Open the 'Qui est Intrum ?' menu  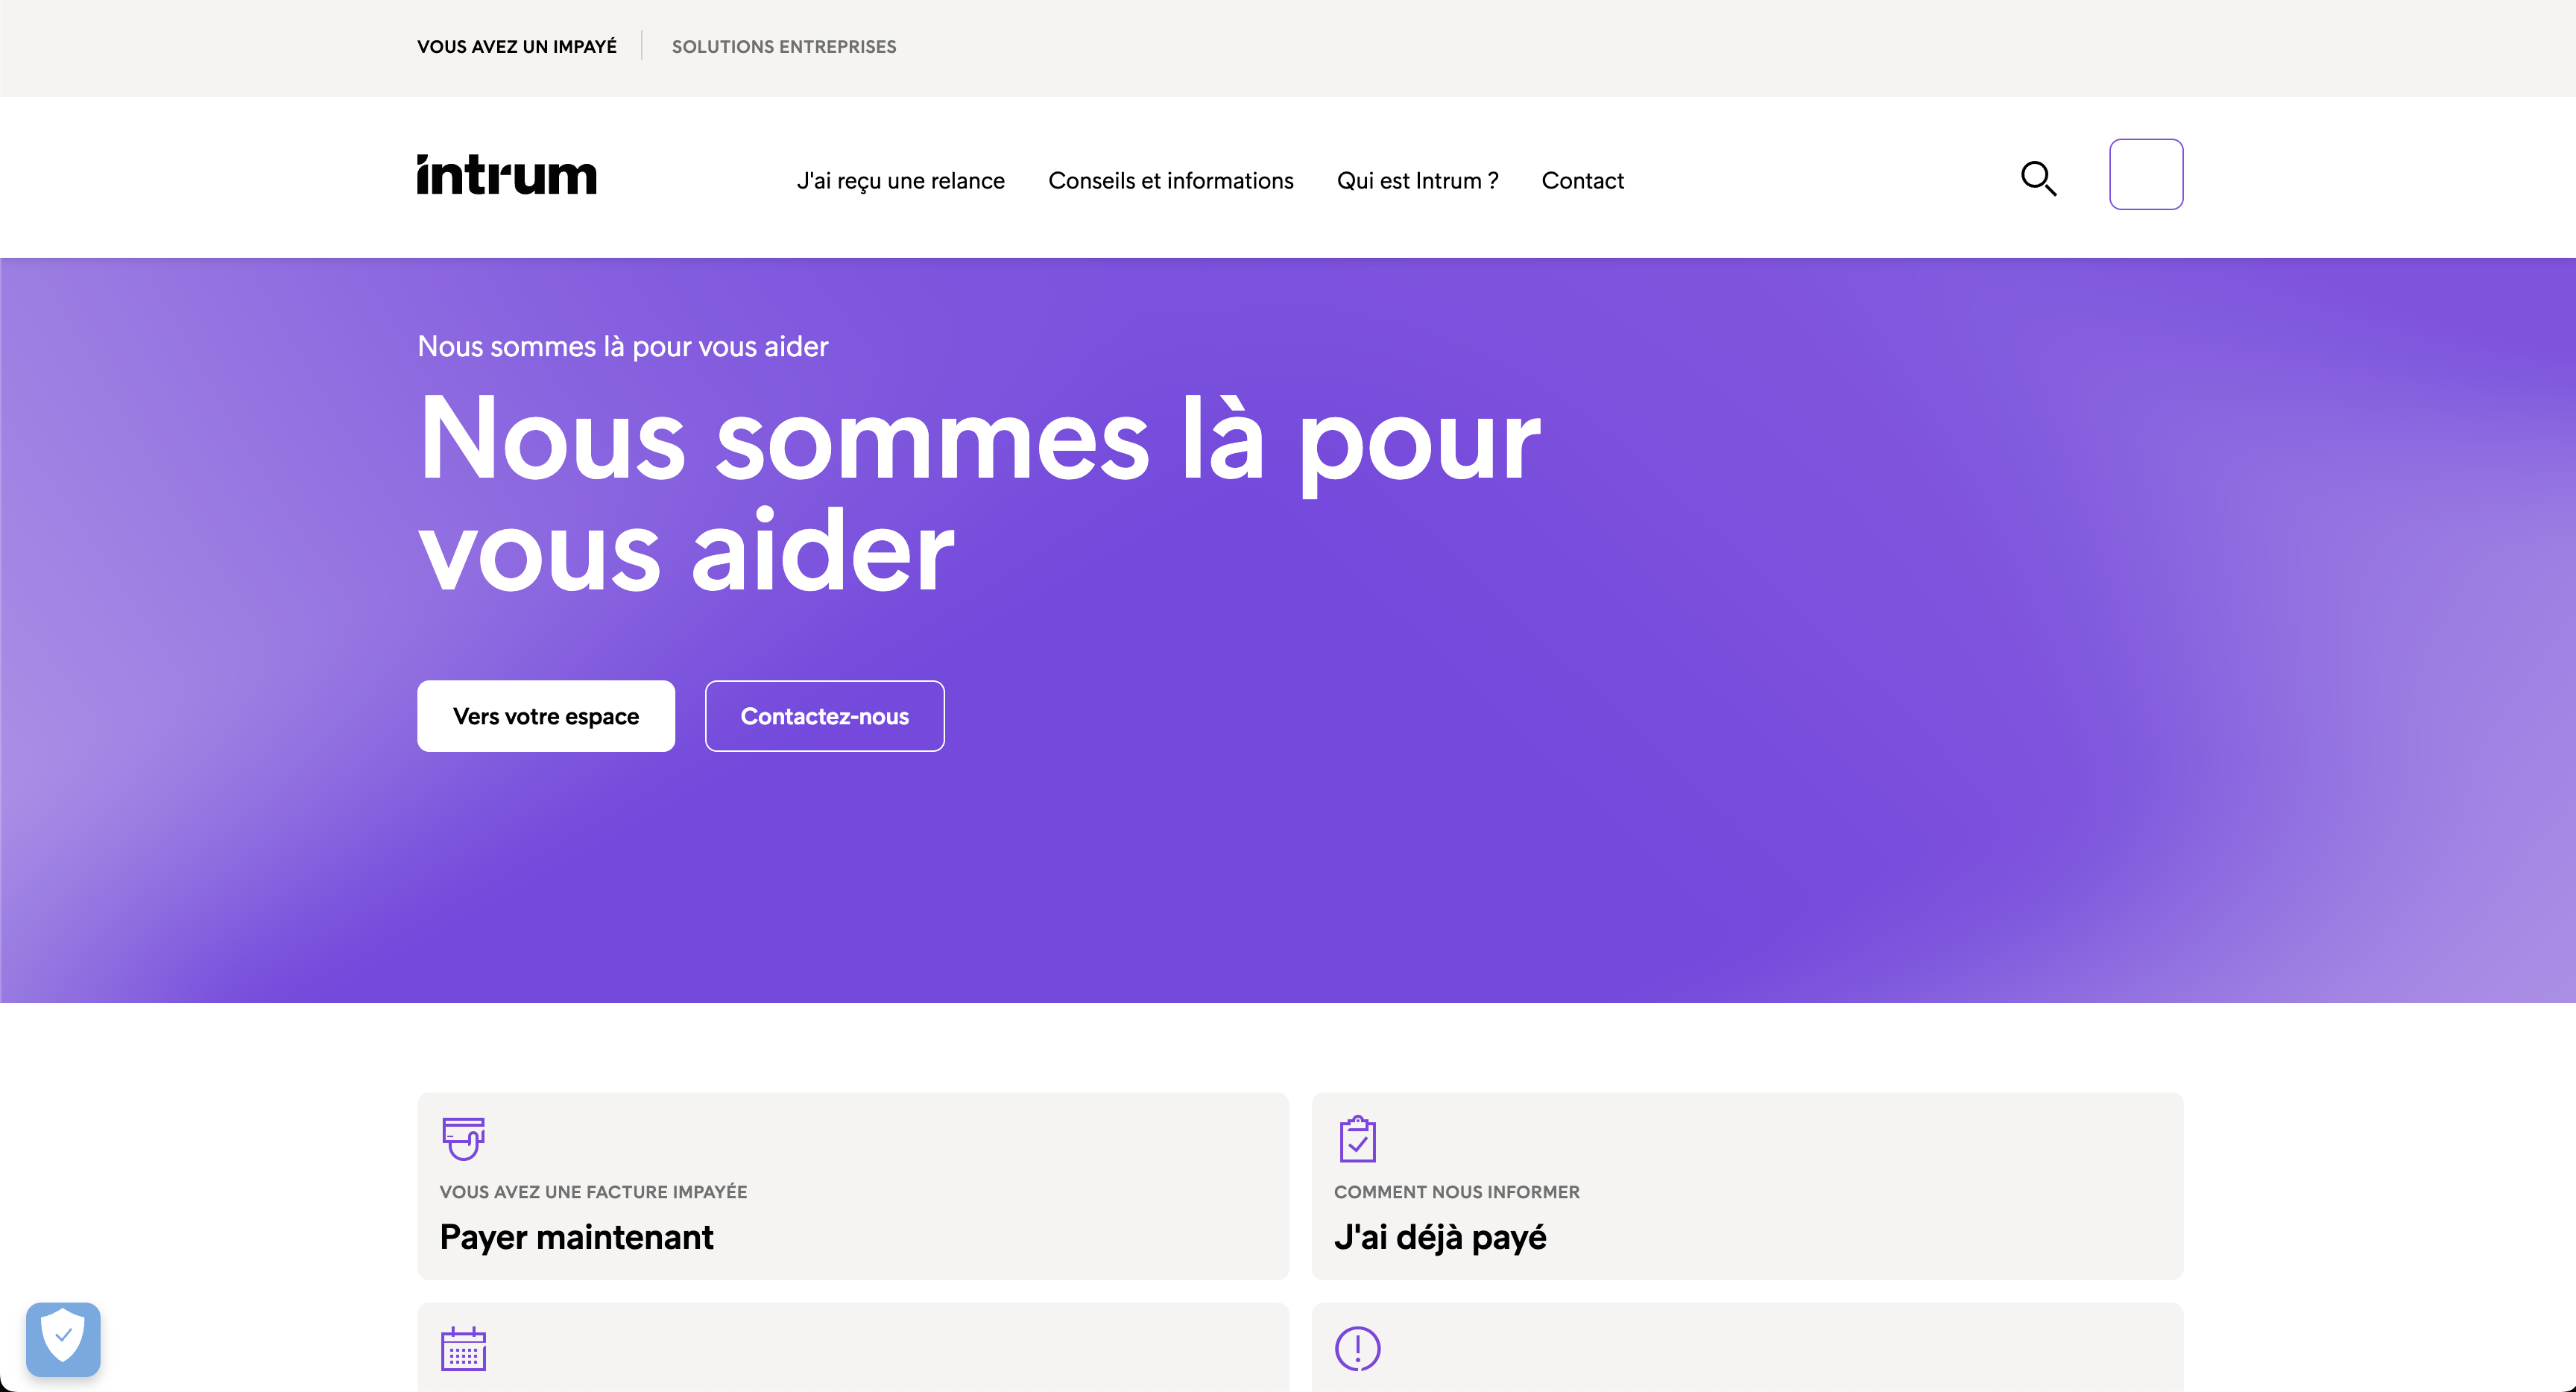[x=1417, y=181]
